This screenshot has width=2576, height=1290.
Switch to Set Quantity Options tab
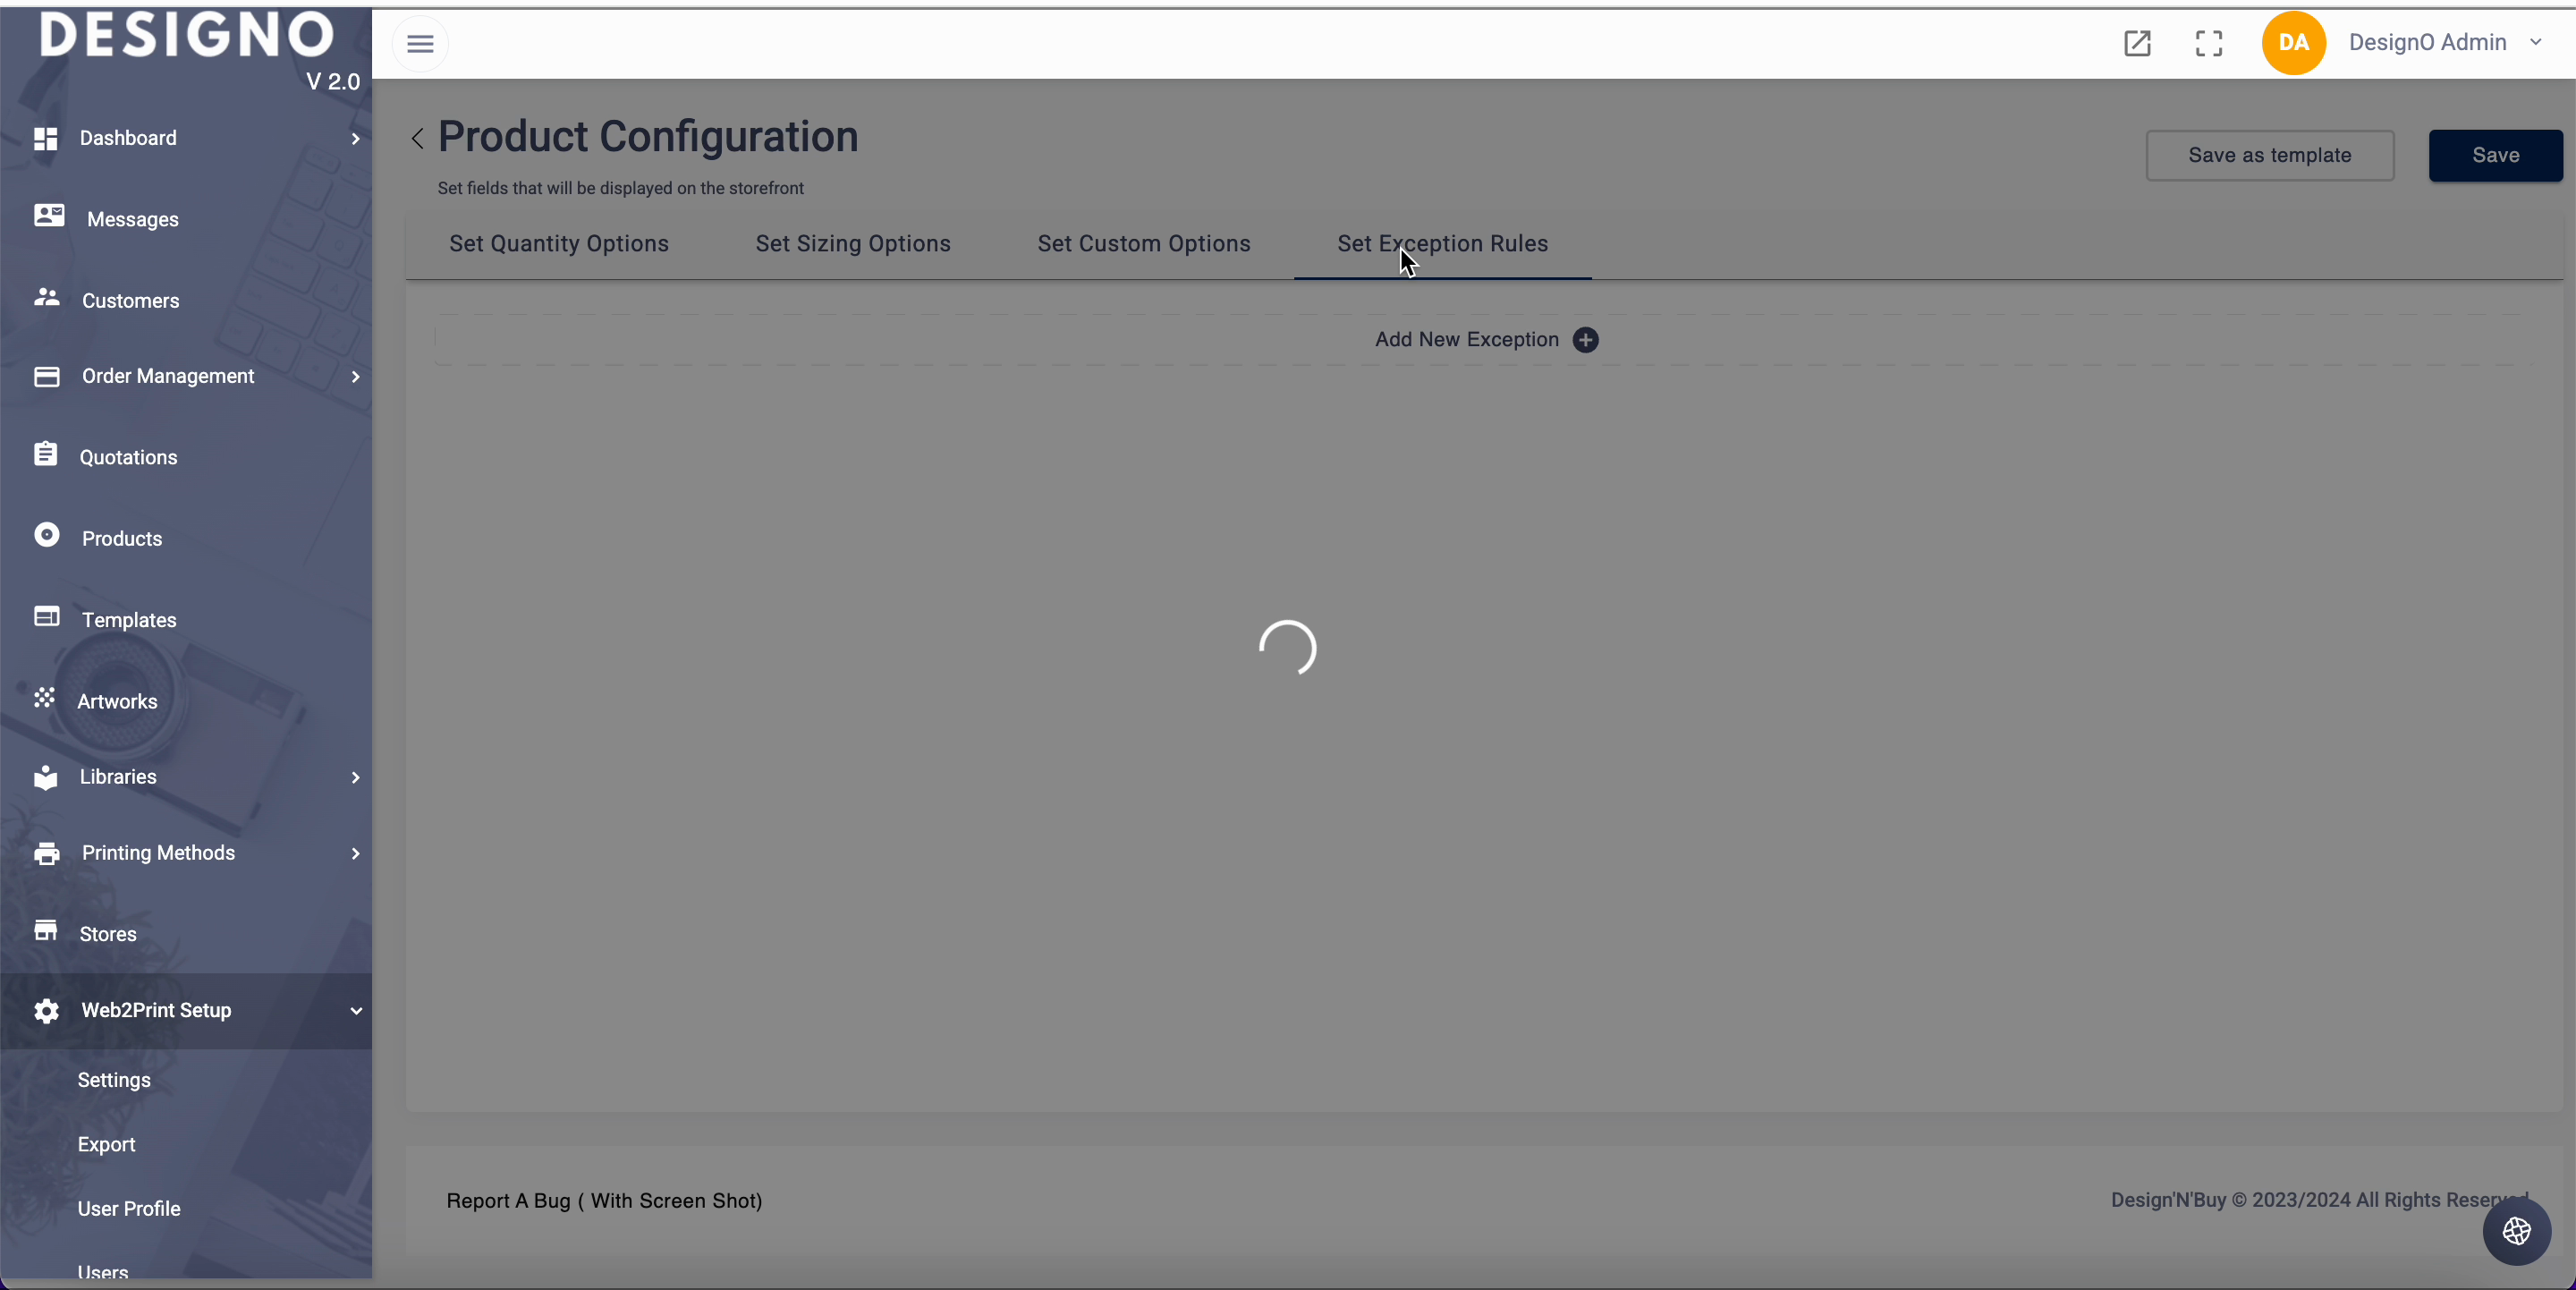558,244
